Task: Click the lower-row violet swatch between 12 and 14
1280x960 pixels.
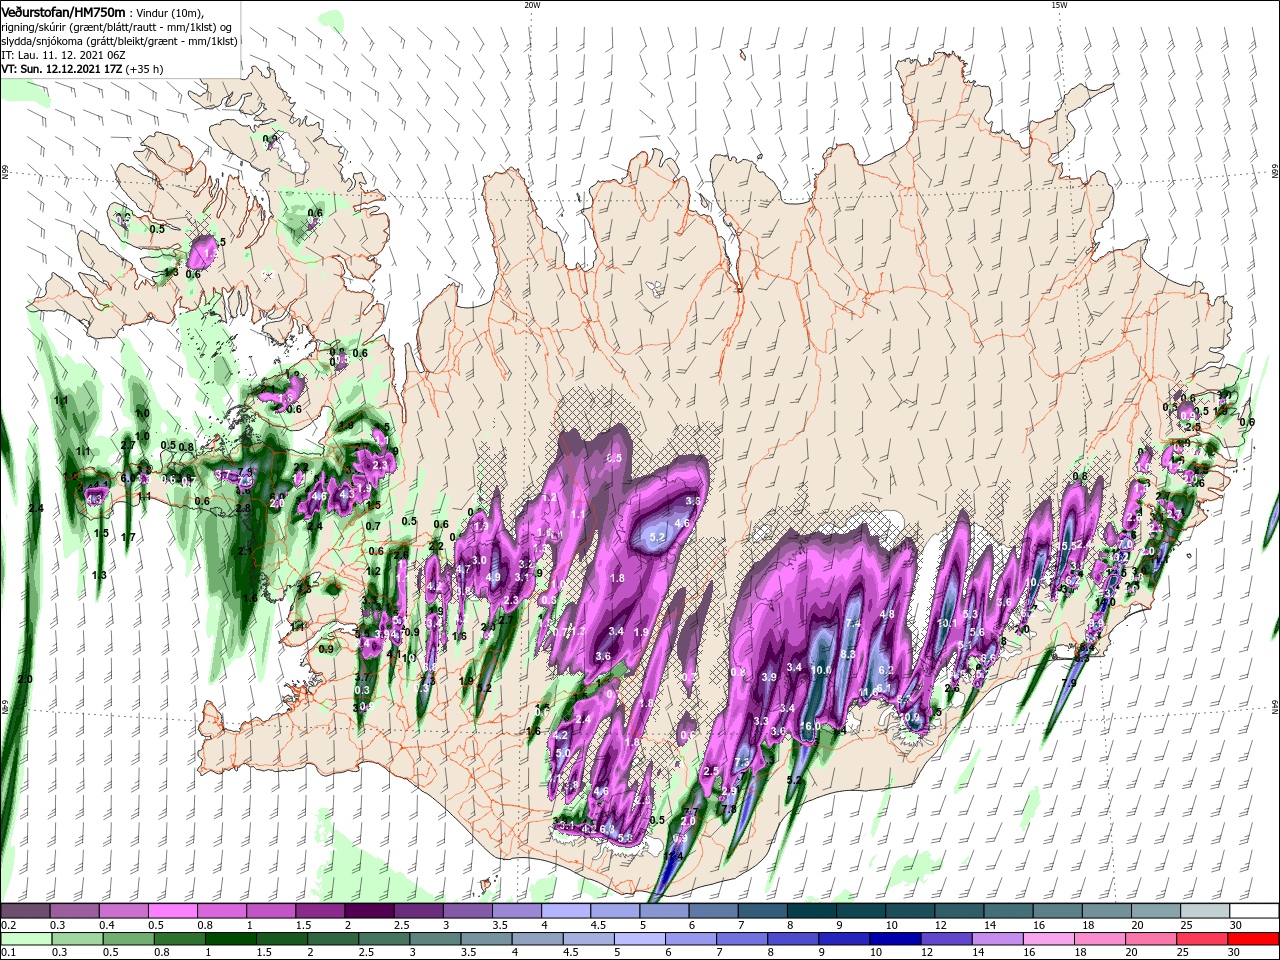Action: click(x=946, y=939)
